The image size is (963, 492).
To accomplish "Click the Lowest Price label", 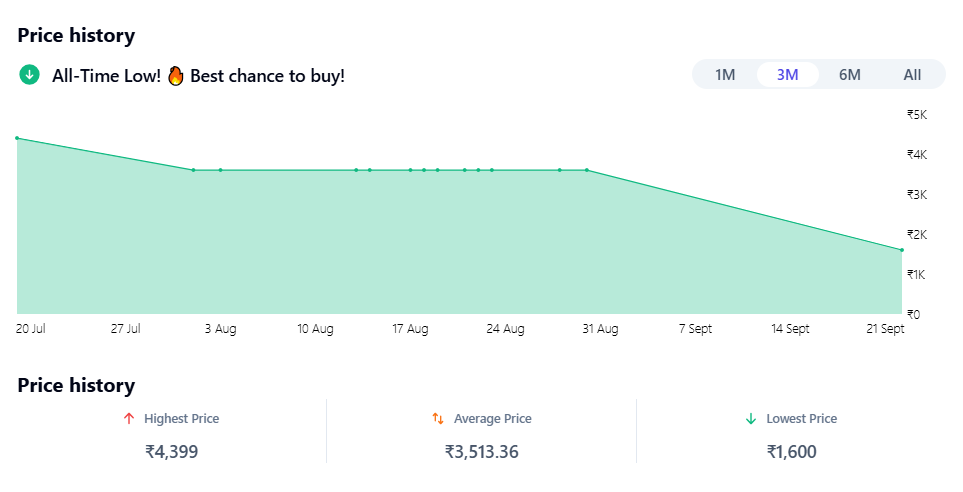I will pyautogui.click(x=802, y=419).
